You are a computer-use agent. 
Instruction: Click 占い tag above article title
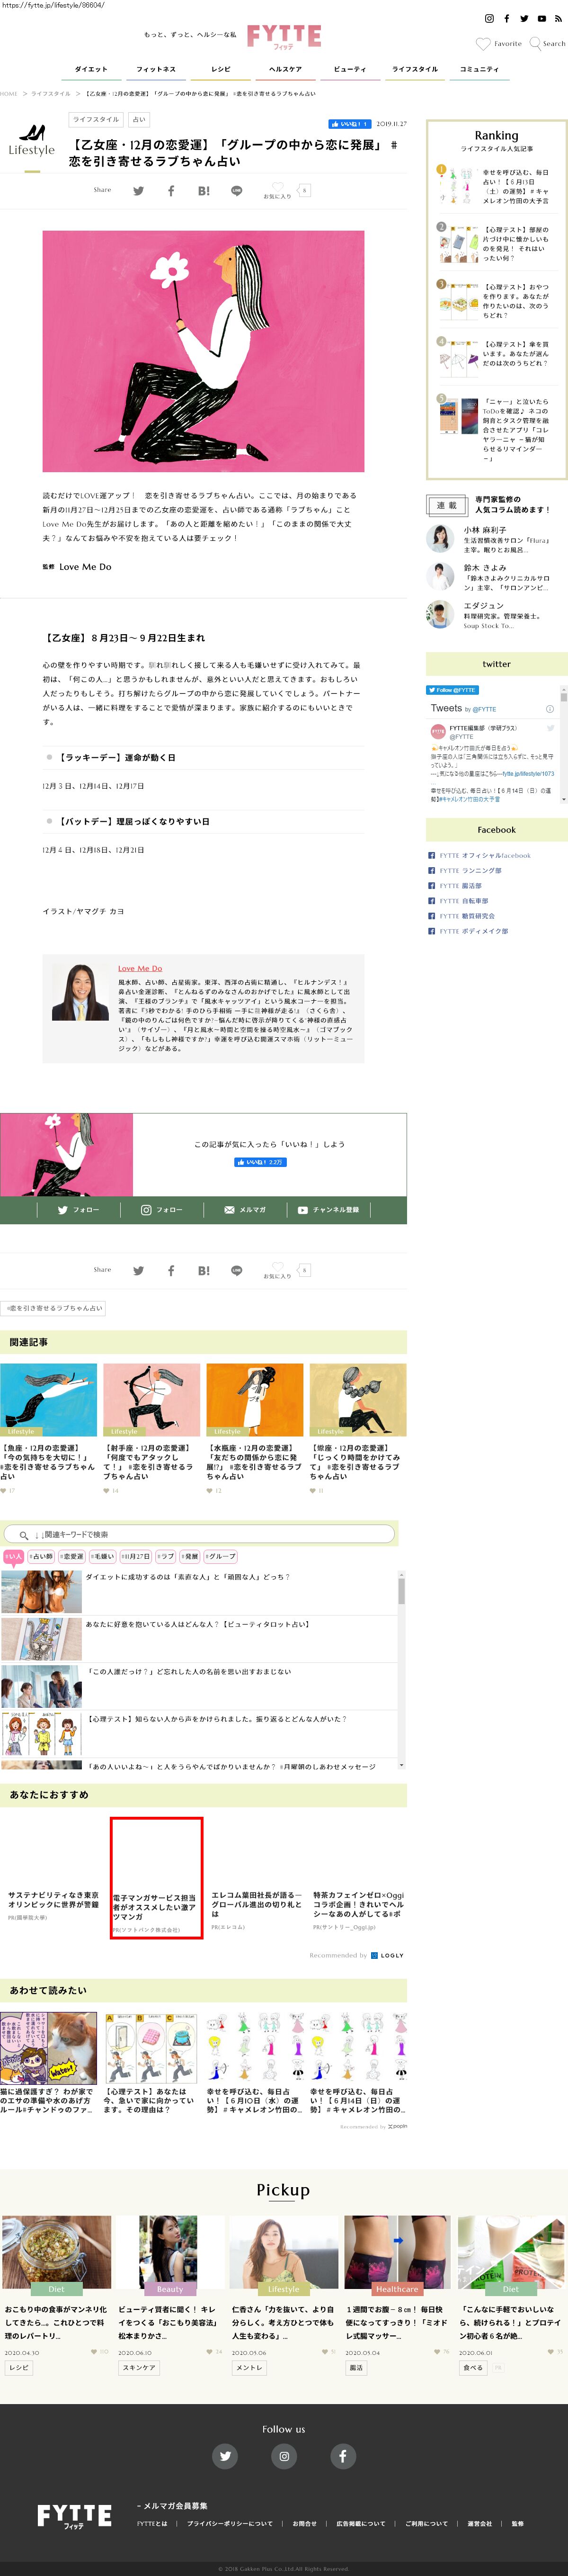pos(139,119)
